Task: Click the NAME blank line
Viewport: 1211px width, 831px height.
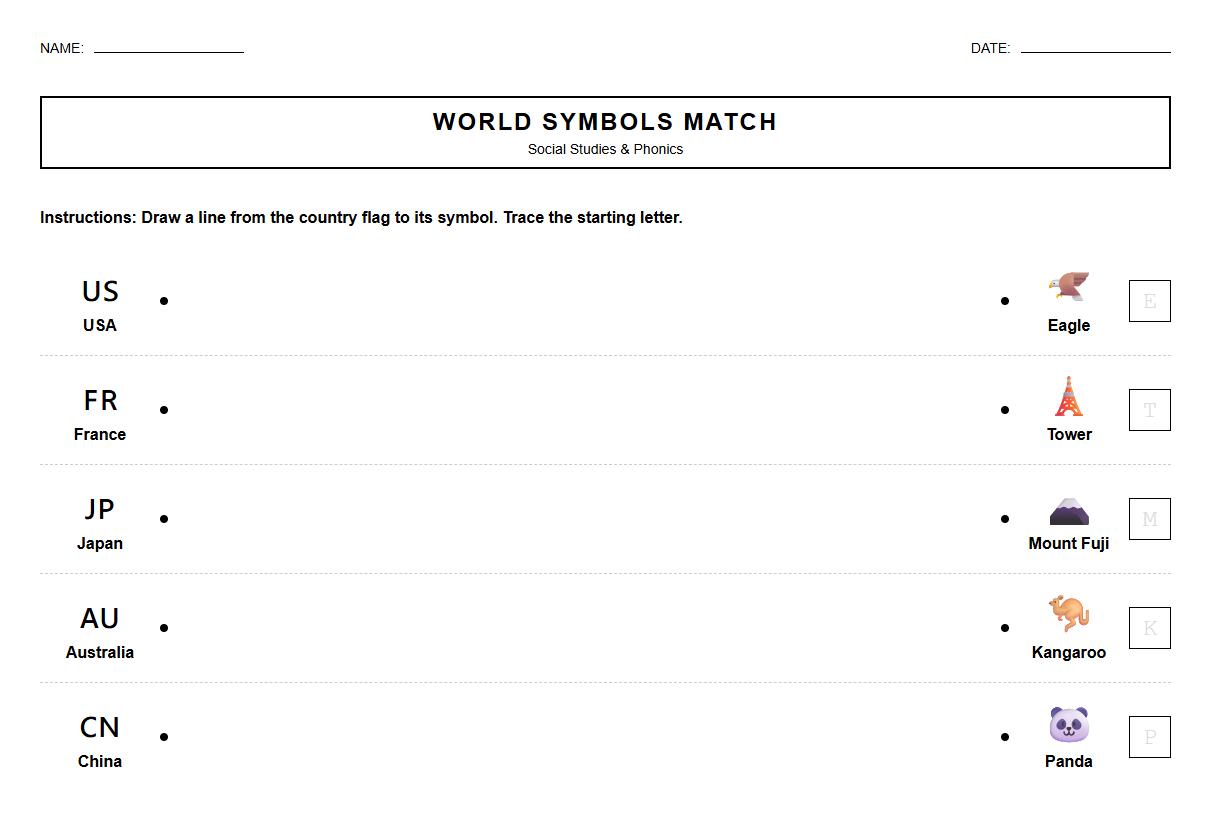Action: click(x=169, y=47)
